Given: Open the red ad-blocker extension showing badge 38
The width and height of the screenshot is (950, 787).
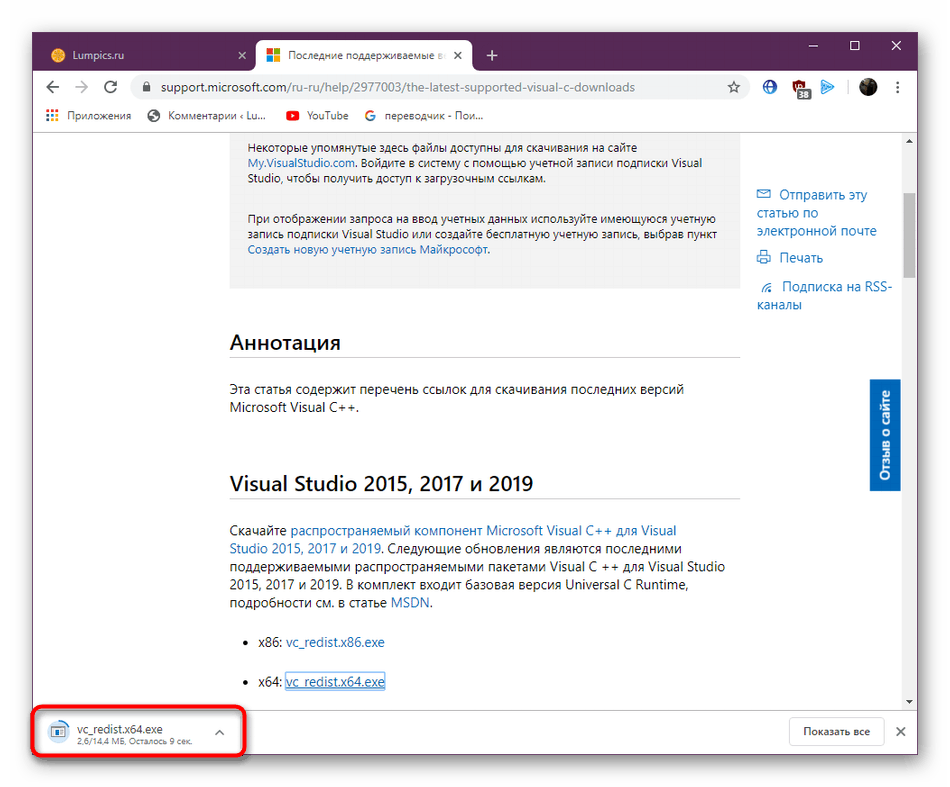Looking at the screenshot, I should [800, 87].
